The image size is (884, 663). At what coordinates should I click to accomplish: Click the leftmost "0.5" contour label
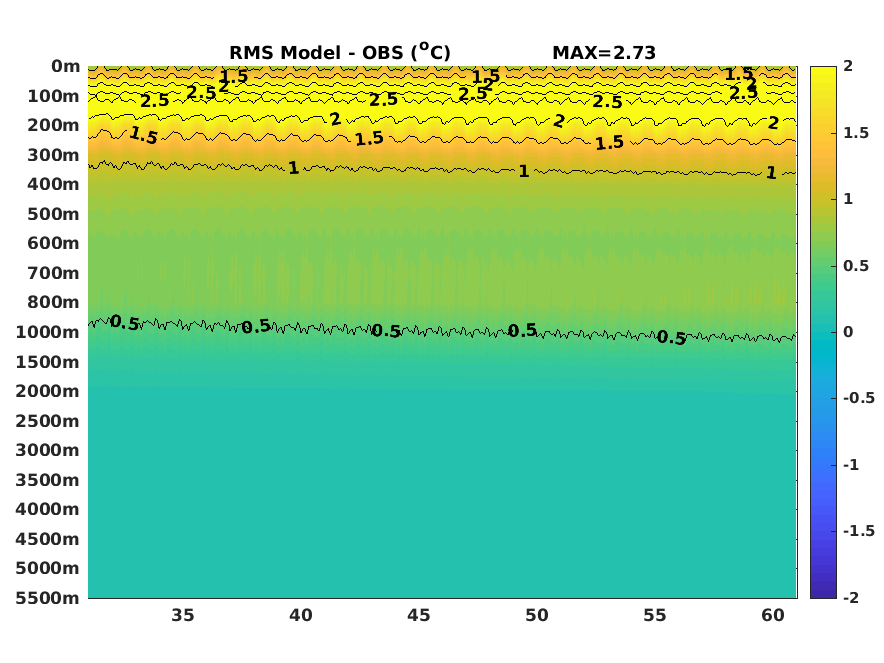click(x=125, y=323)
